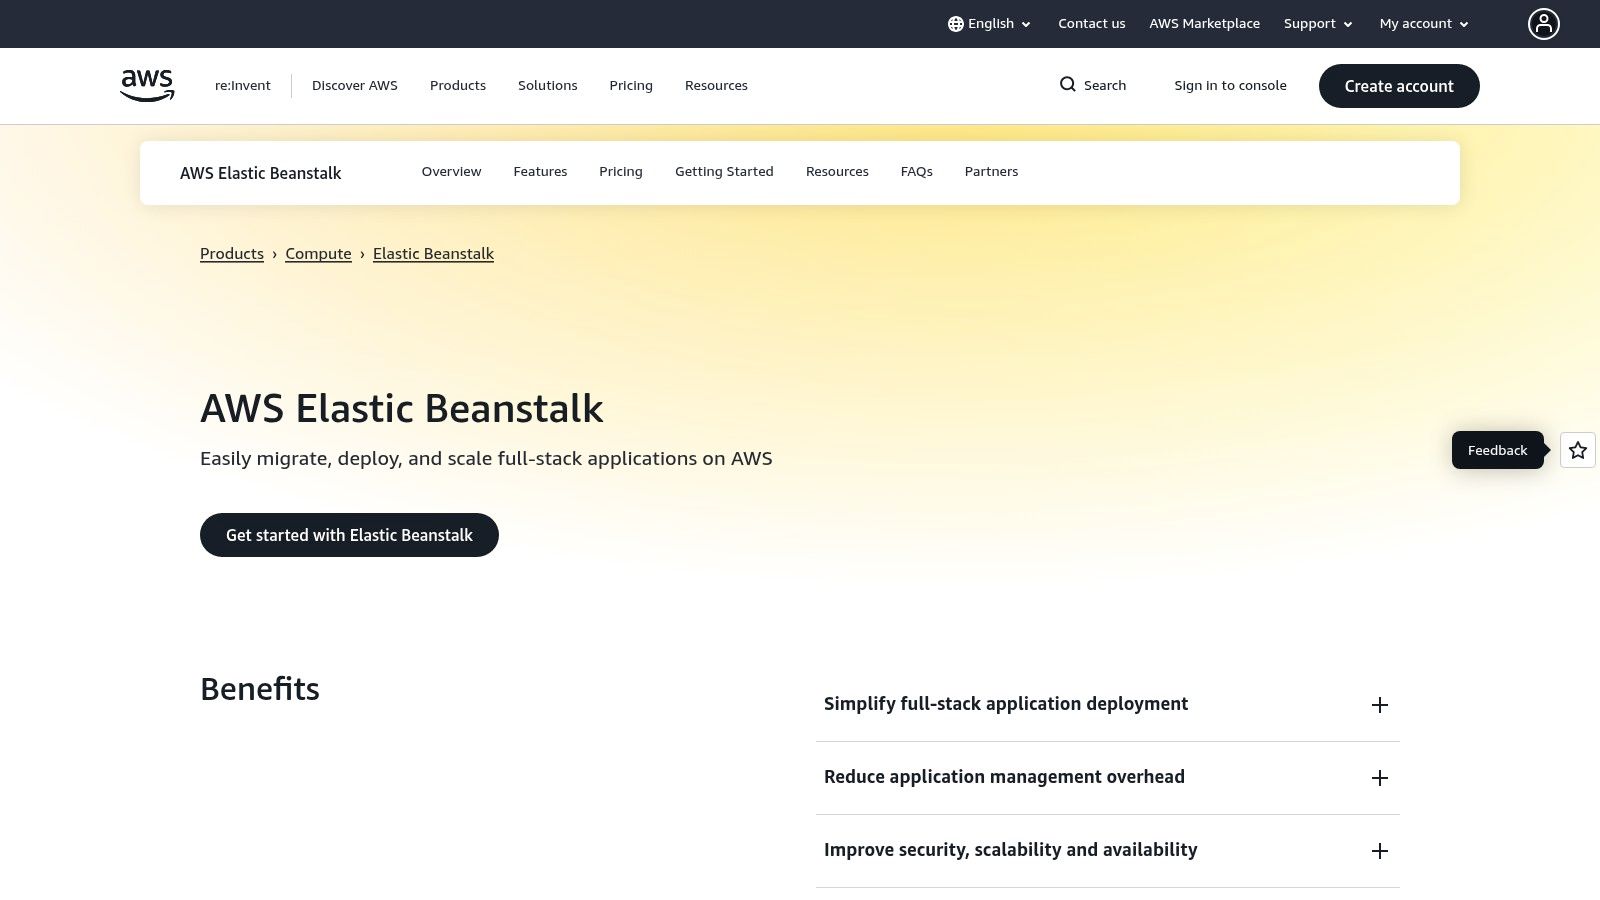Screen dimensions: 1600x900
Task: Open the Getting Started tab
Action: click(724, 172)
